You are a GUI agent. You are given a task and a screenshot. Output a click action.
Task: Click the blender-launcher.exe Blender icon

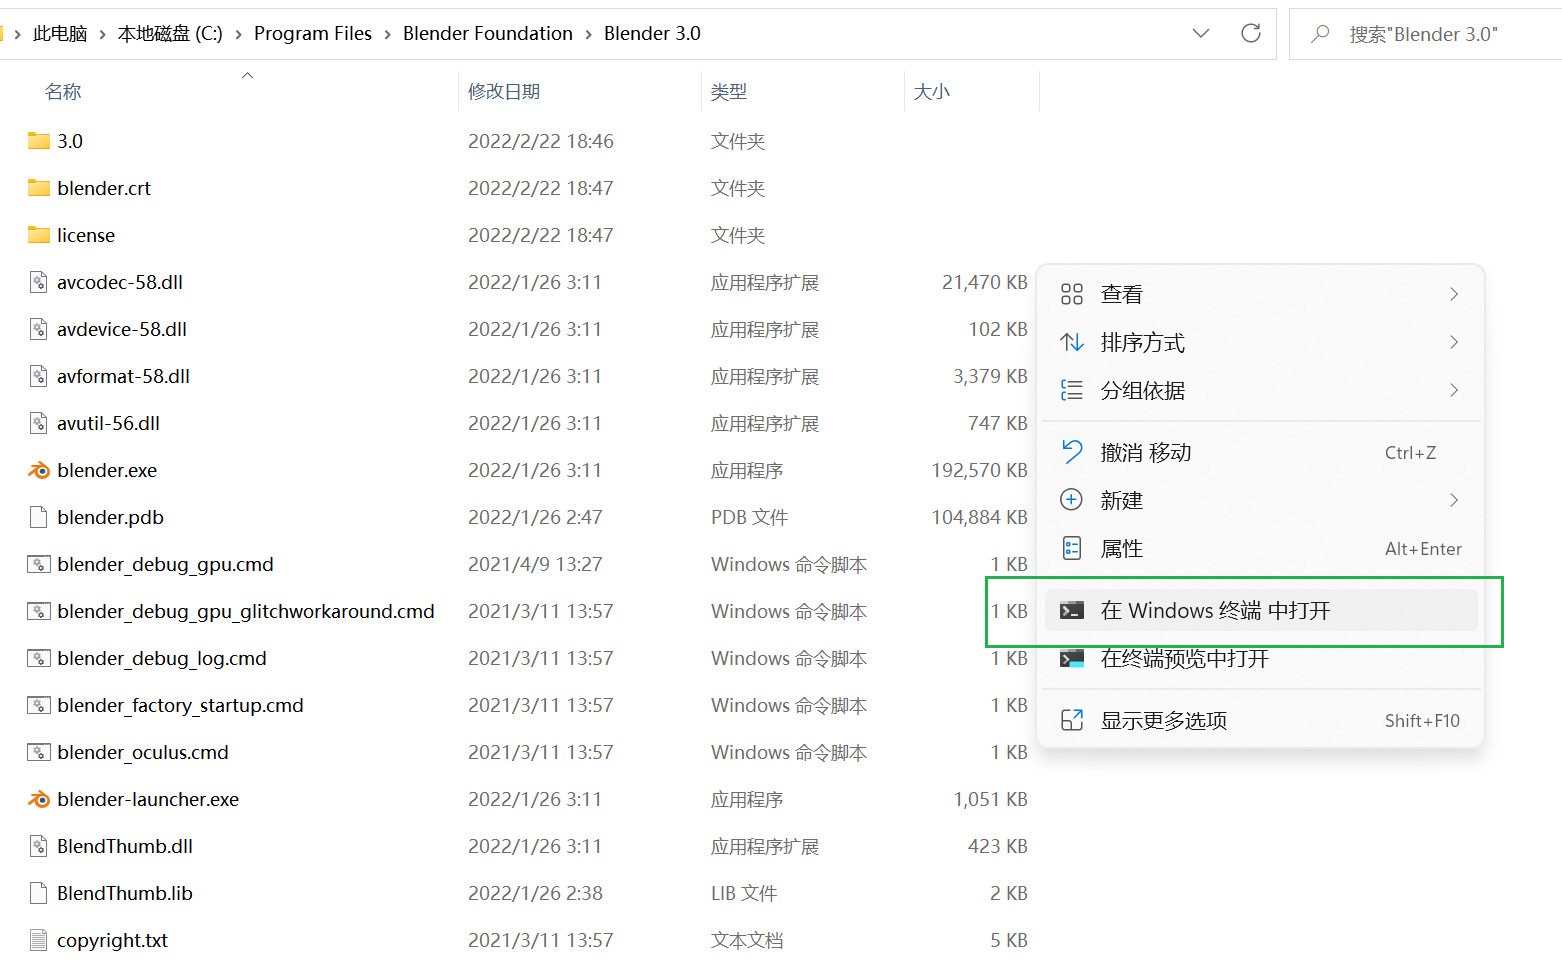(x=39, y=799)
